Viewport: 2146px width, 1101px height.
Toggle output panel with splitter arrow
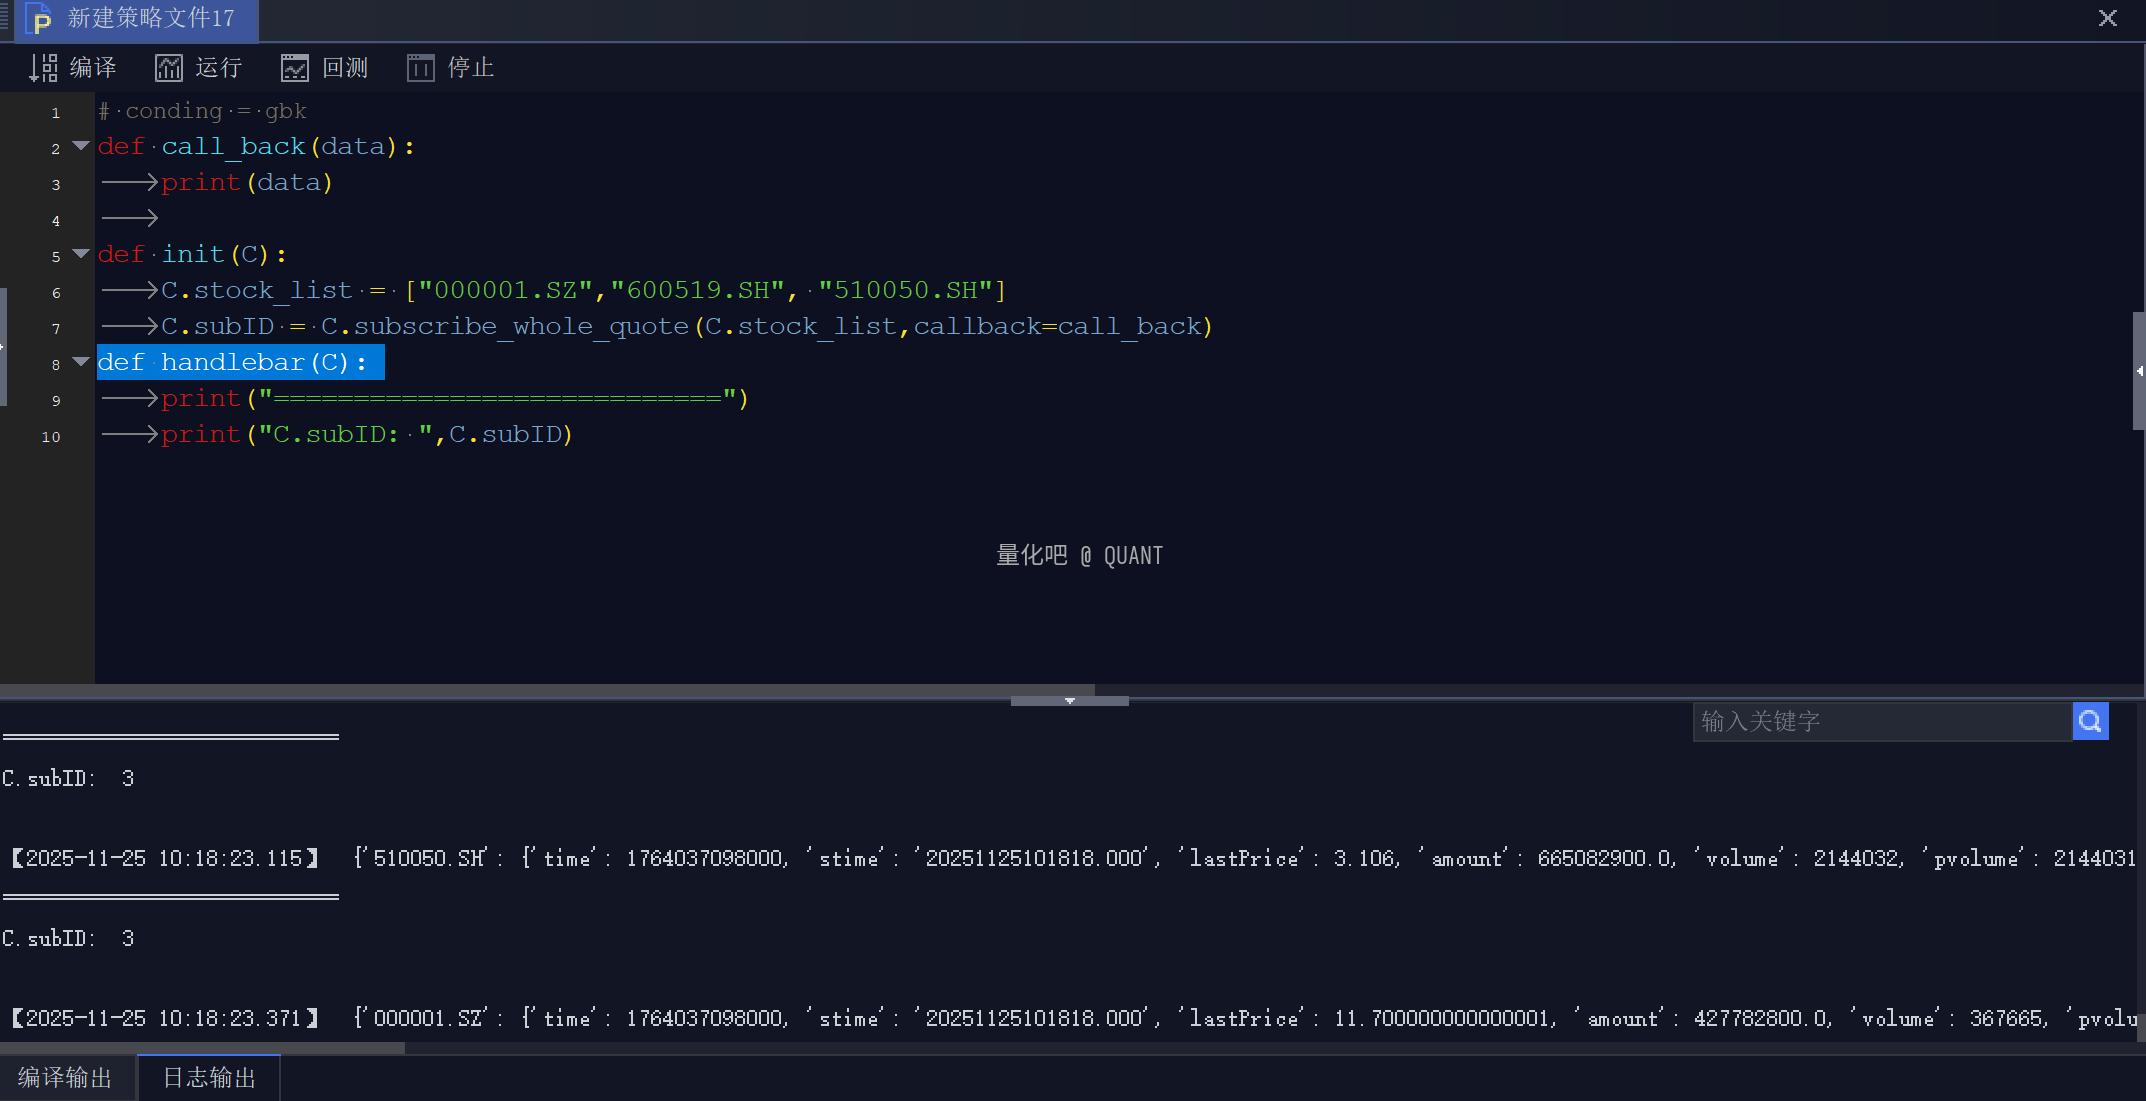(1069, 701)
